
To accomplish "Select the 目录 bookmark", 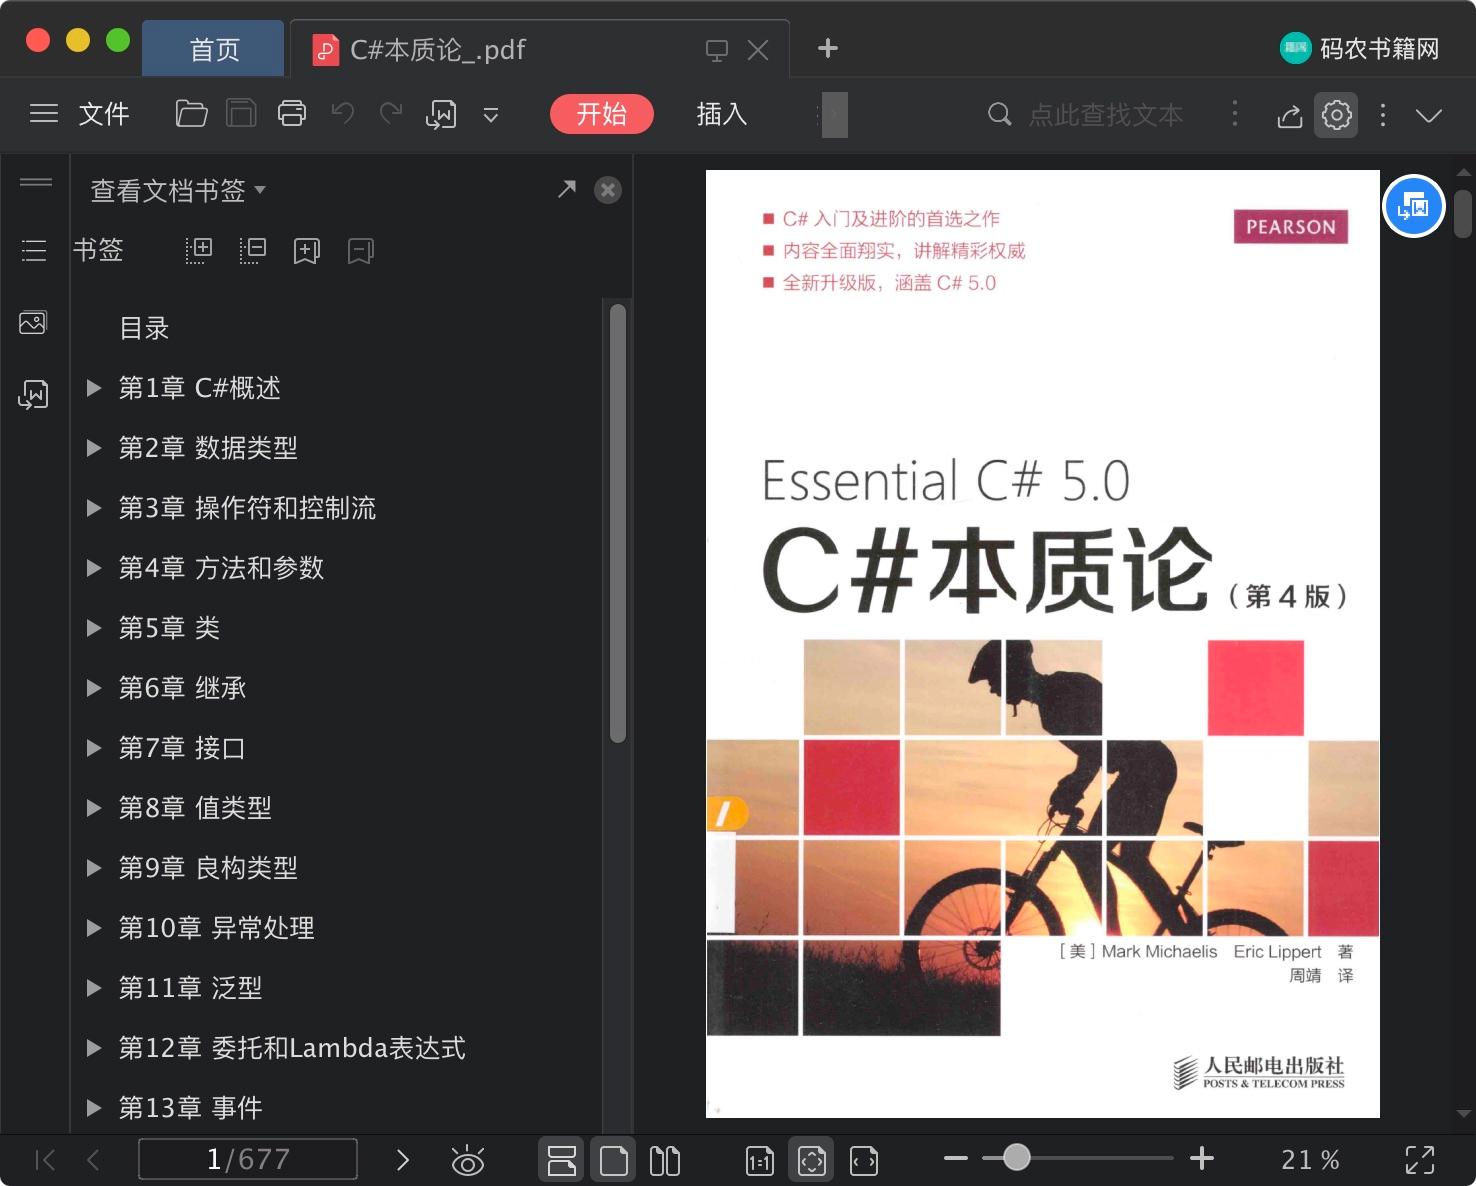I will (144, 328).
